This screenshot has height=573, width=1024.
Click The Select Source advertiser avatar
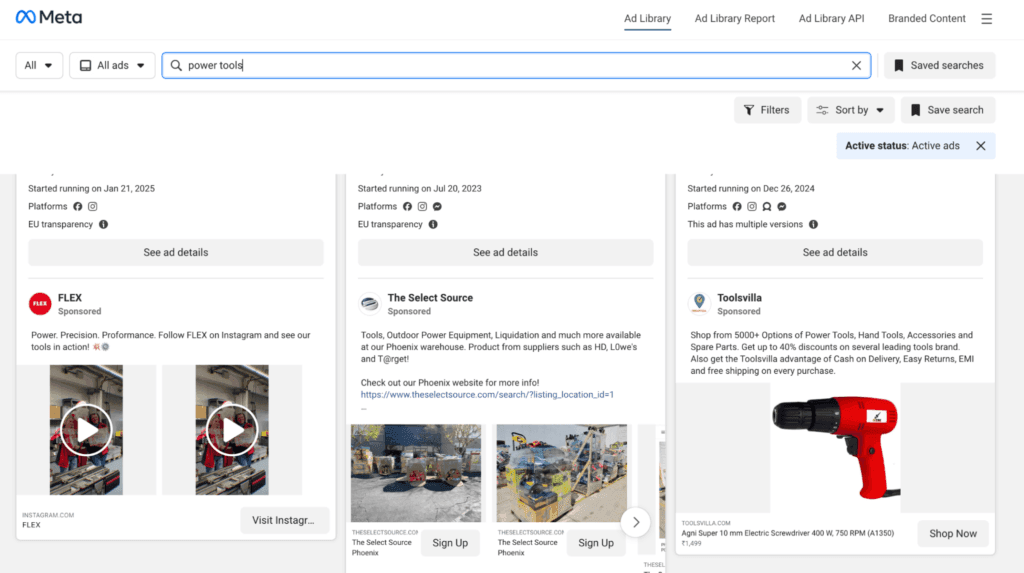tap(370, 304)
